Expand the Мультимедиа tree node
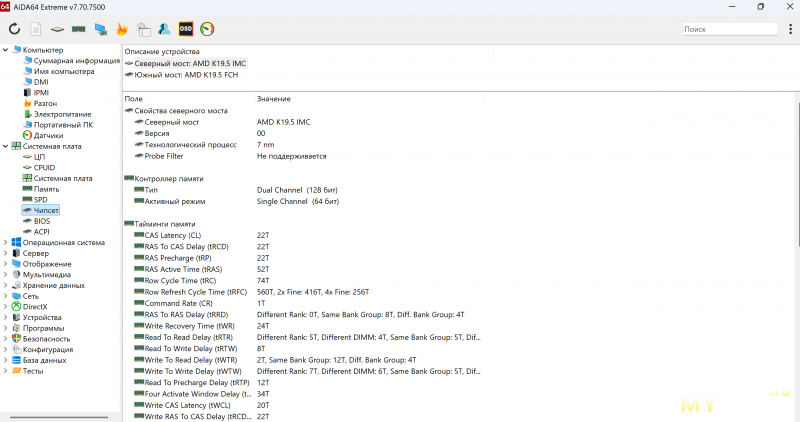The width and height of the screenshot is (800, 422). (6, 274)
